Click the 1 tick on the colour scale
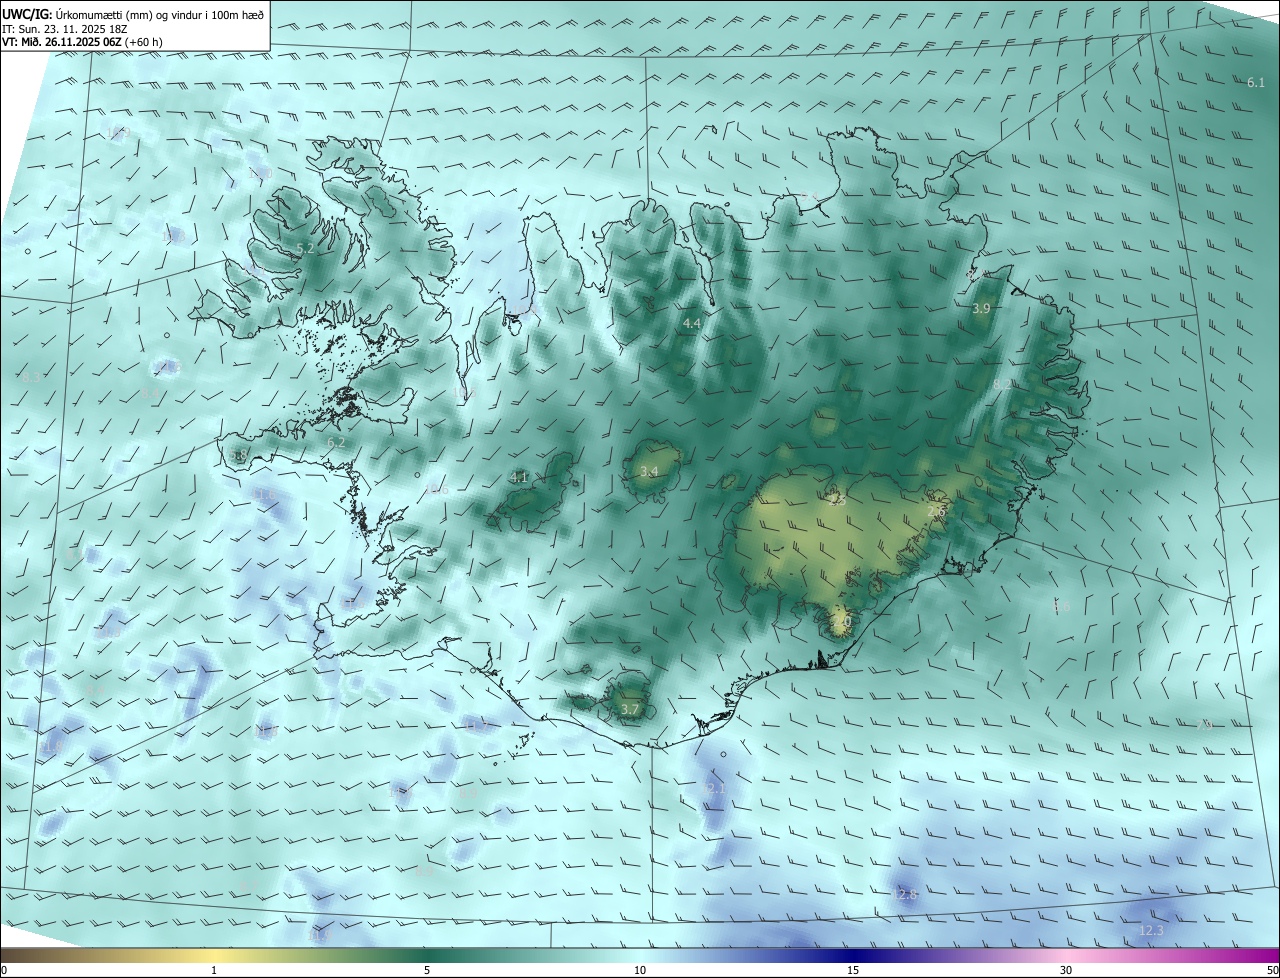This screenshot has height=978, width=1280. point(214,970)
